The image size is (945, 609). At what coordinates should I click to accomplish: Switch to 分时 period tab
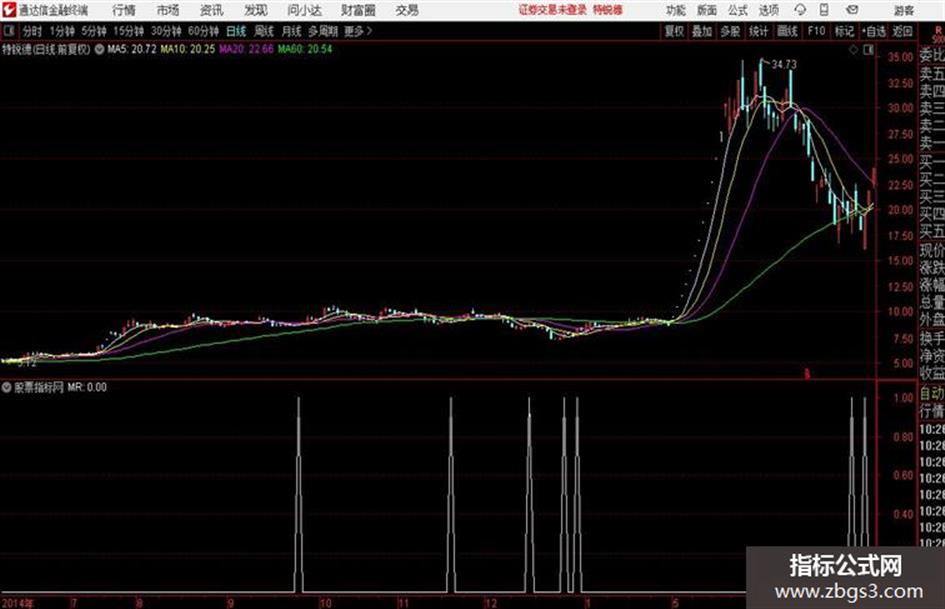click(x=33, y=31)
